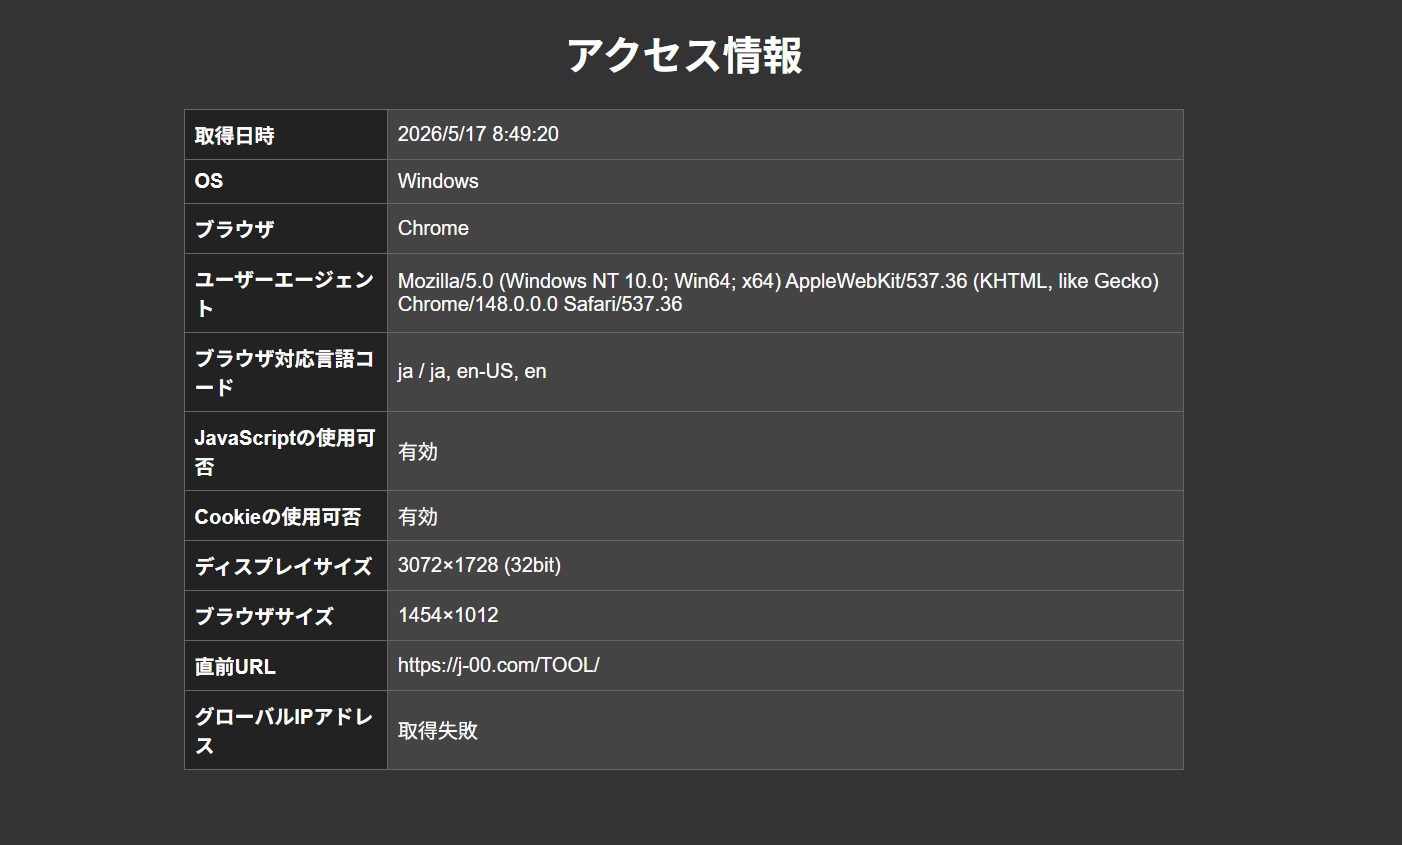This screenshot has height=845, width=1402.
Task: Select the ja / ja, en-US, en value
Action: click(472, 371)
